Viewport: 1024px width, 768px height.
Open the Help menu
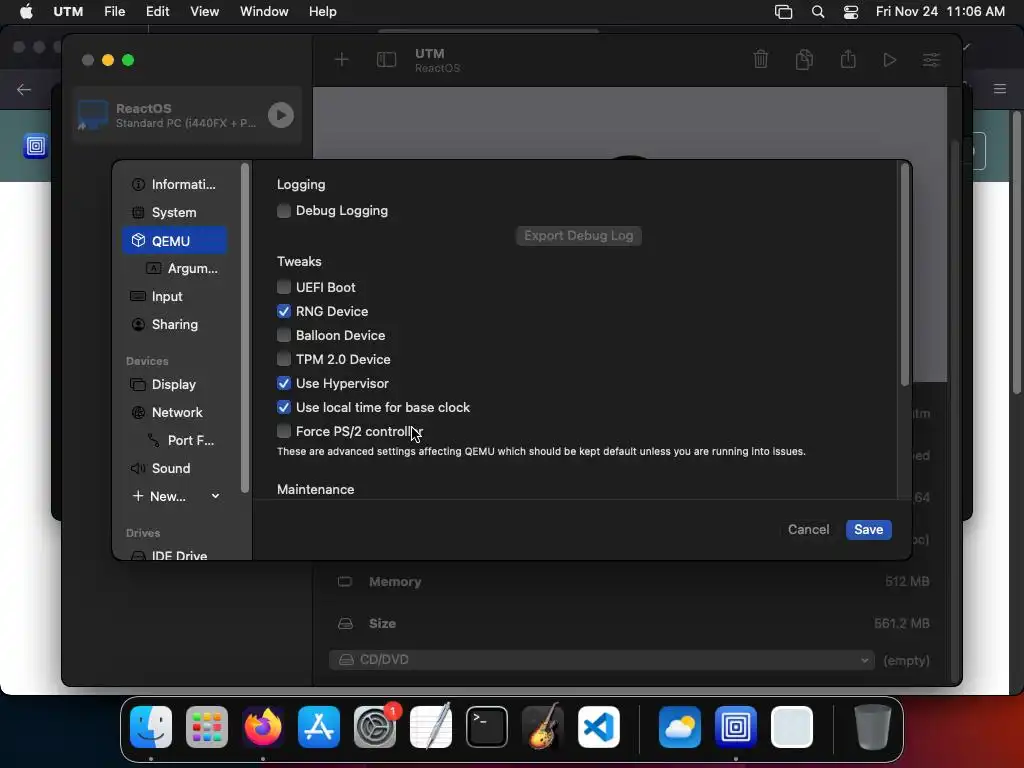point(323,11)
